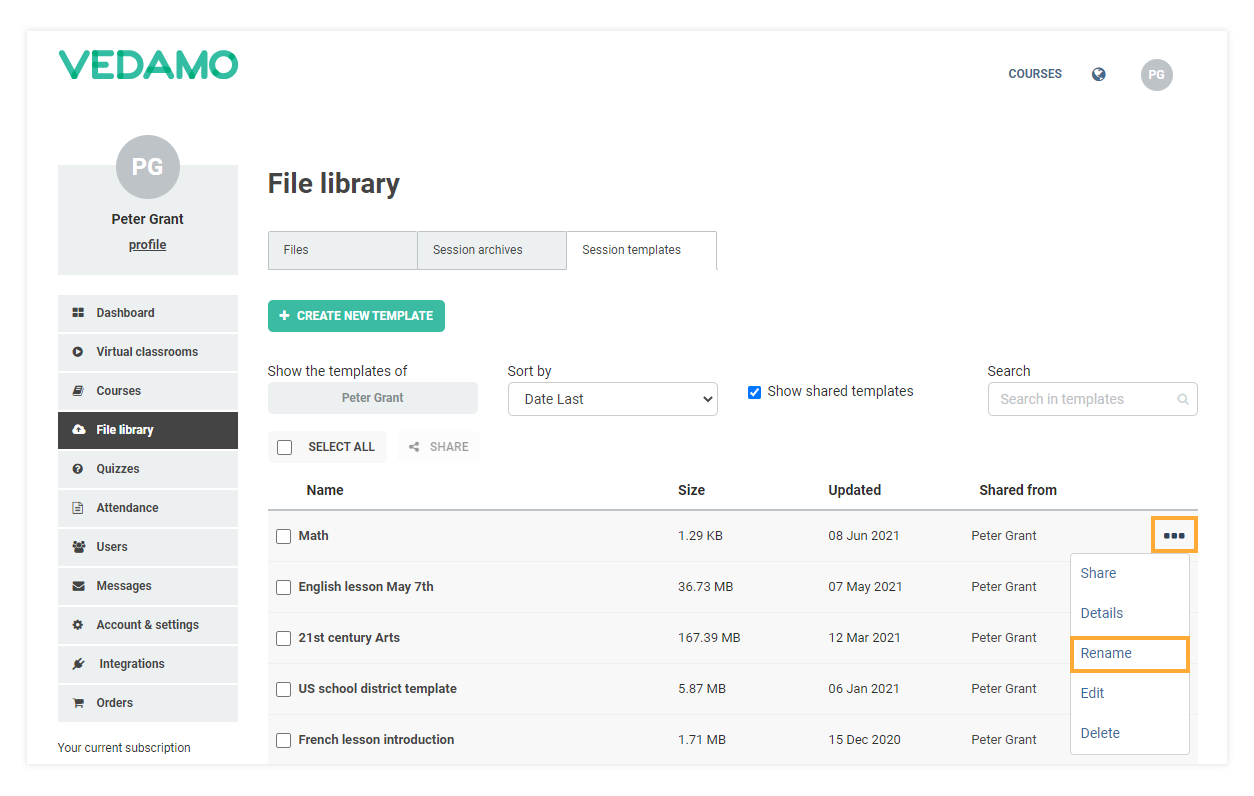
Task: Click the Users group icon
Action: tap(79, 547)
